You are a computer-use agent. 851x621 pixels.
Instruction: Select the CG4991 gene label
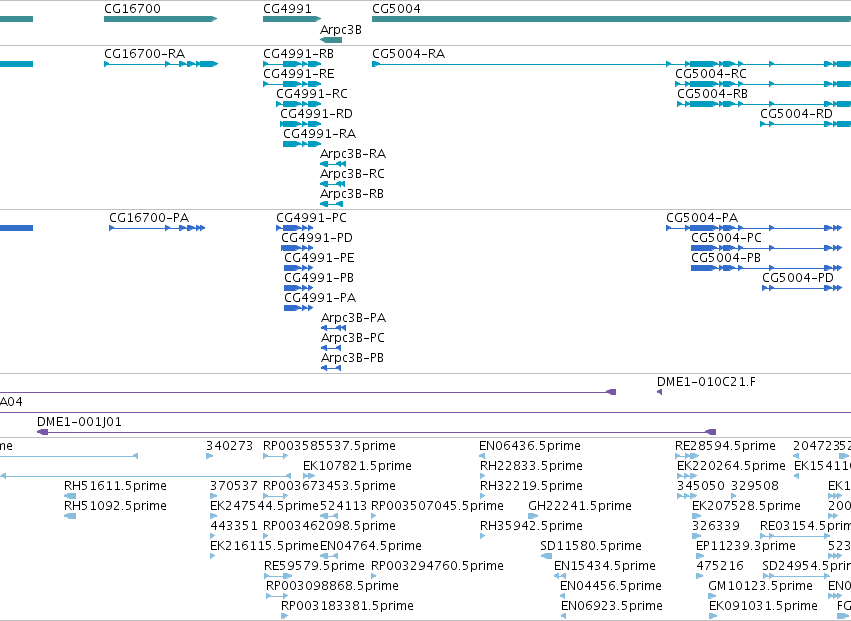(x=287, y=9)
